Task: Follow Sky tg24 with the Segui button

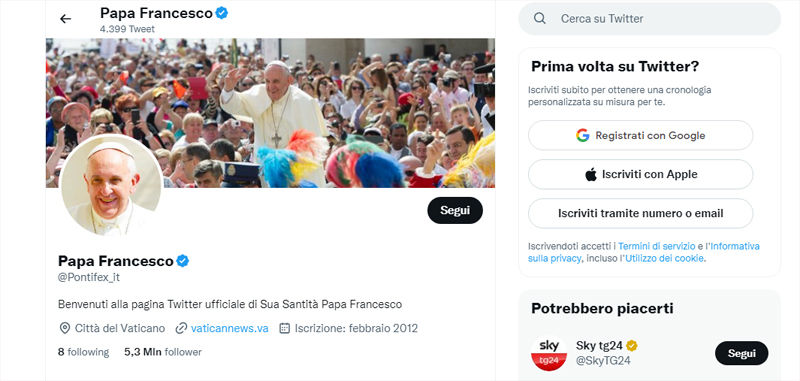Action: 741,353
